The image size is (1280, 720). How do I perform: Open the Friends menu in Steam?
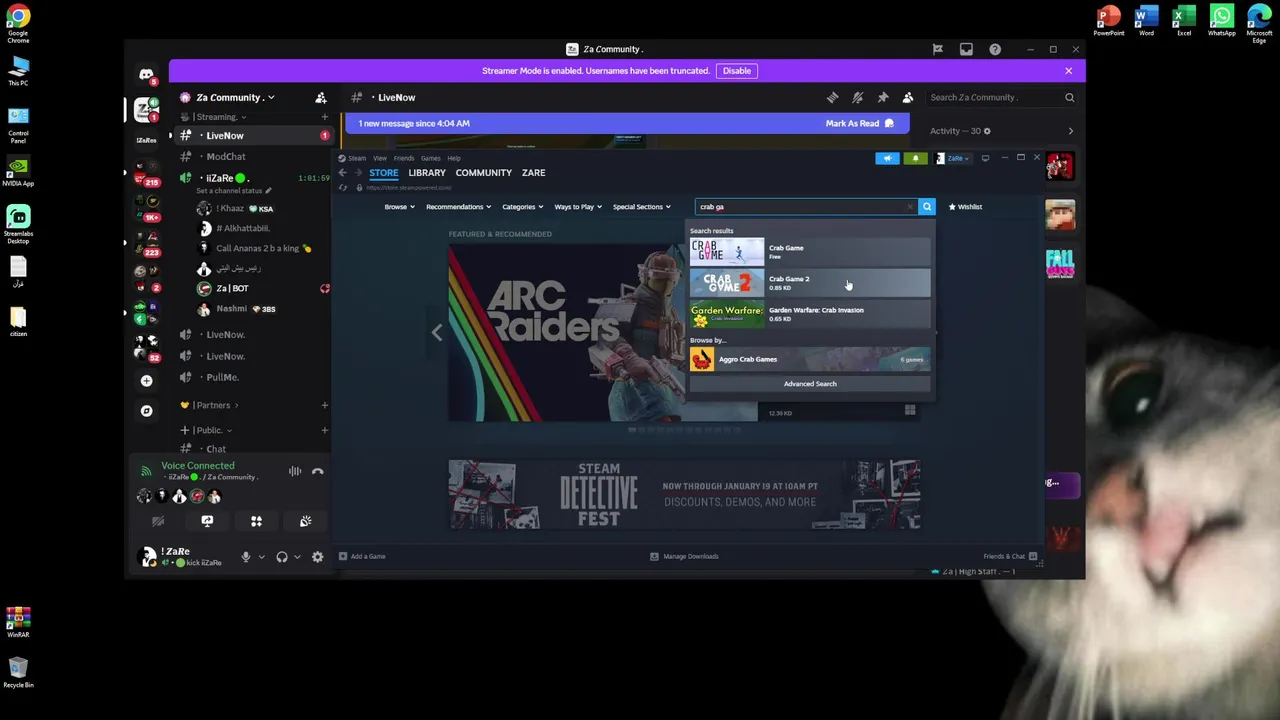click(x=404, y=158)
